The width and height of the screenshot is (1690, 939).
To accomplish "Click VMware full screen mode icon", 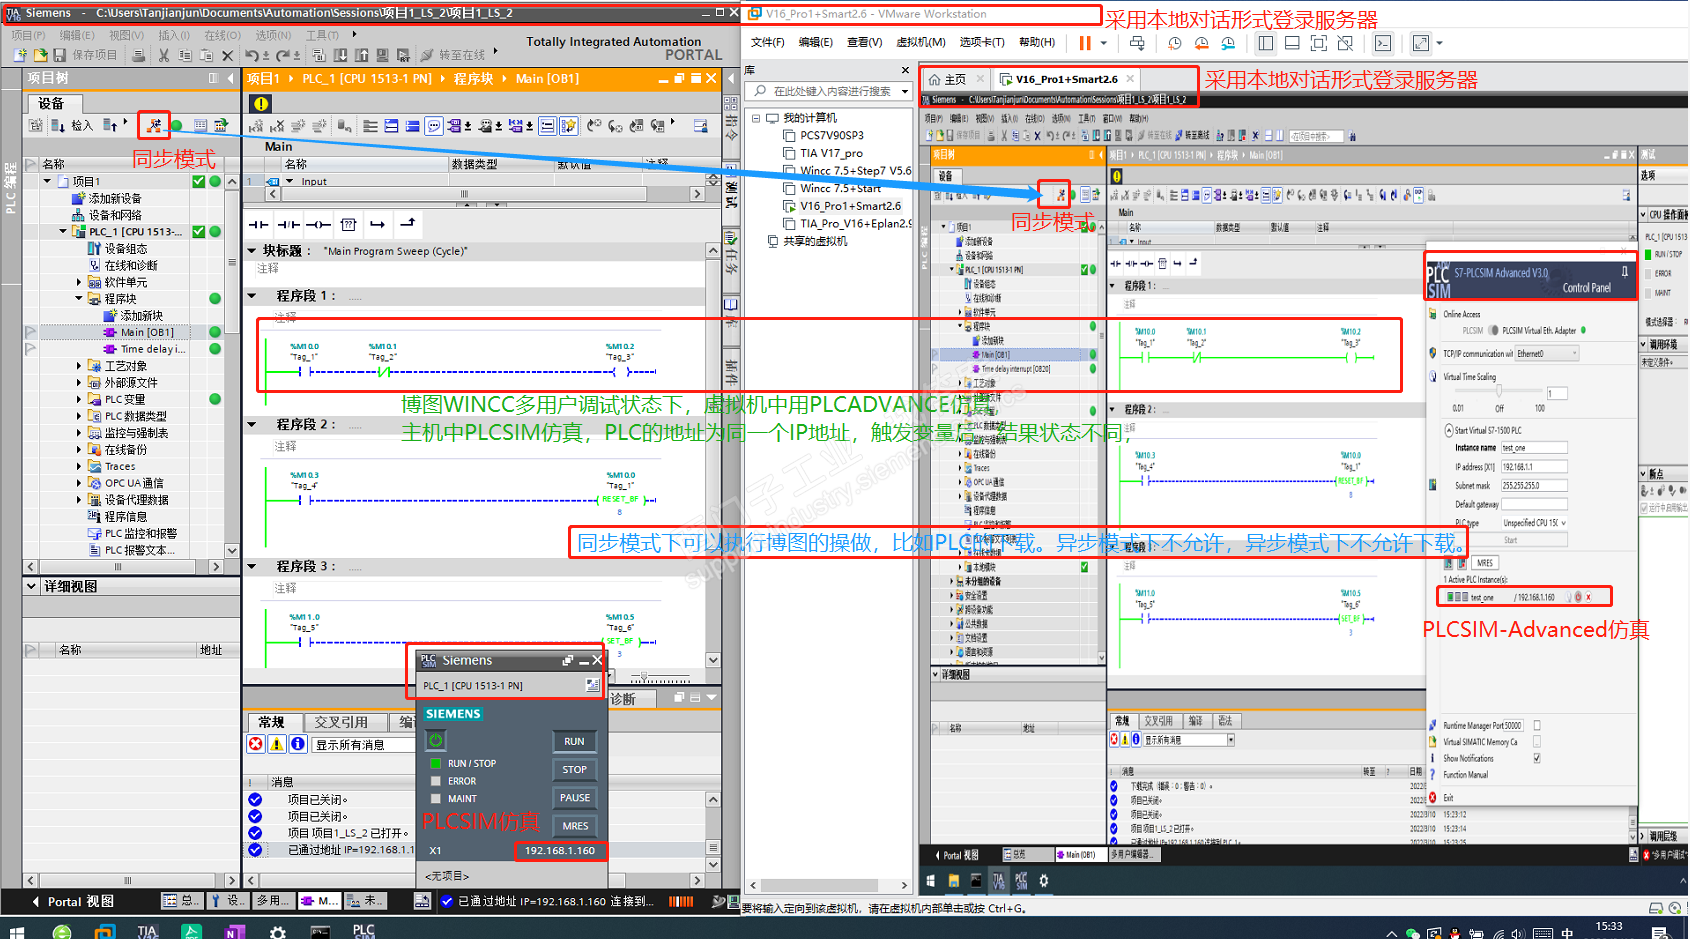I will click(x=1319, y=43).
